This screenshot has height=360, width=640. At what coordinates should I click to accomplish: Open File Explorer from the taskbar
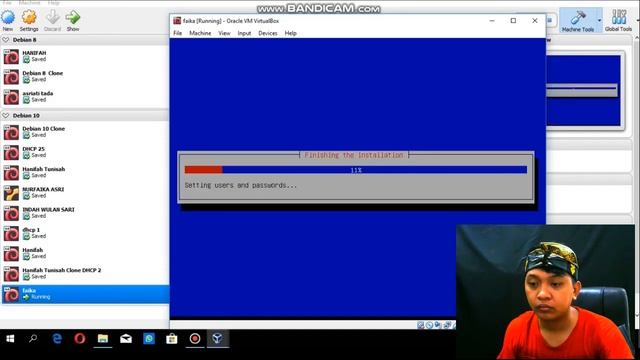(x=103, y=338)
